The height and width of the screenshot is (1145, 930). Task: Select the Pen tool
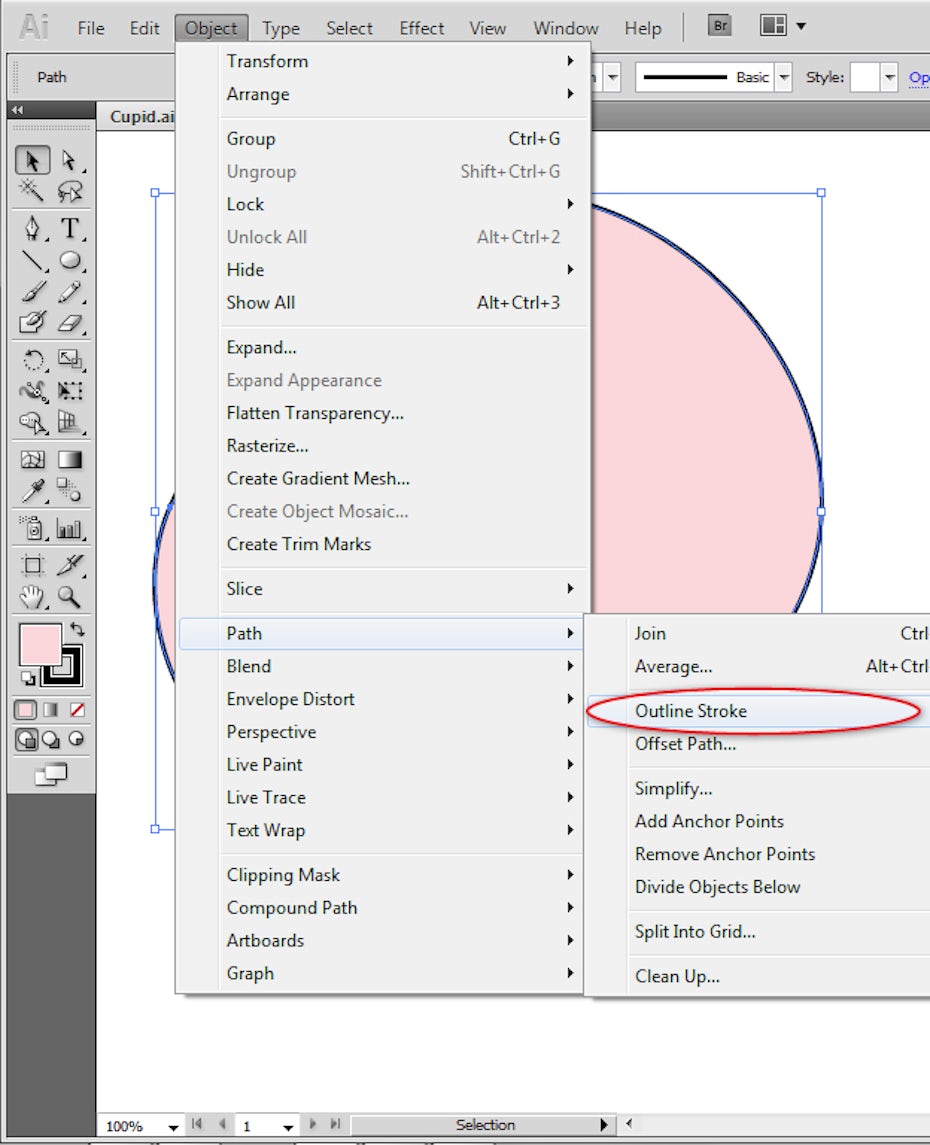32,228
